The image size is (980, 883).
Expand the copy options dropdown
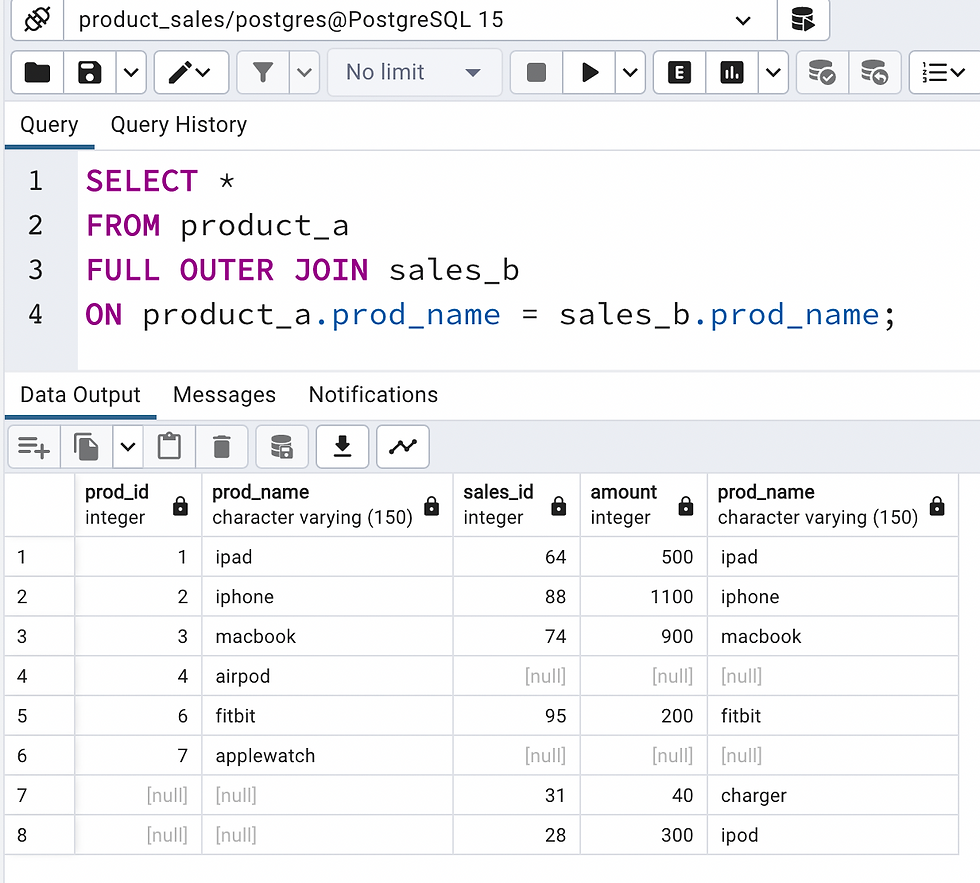(x=128, y=447)
